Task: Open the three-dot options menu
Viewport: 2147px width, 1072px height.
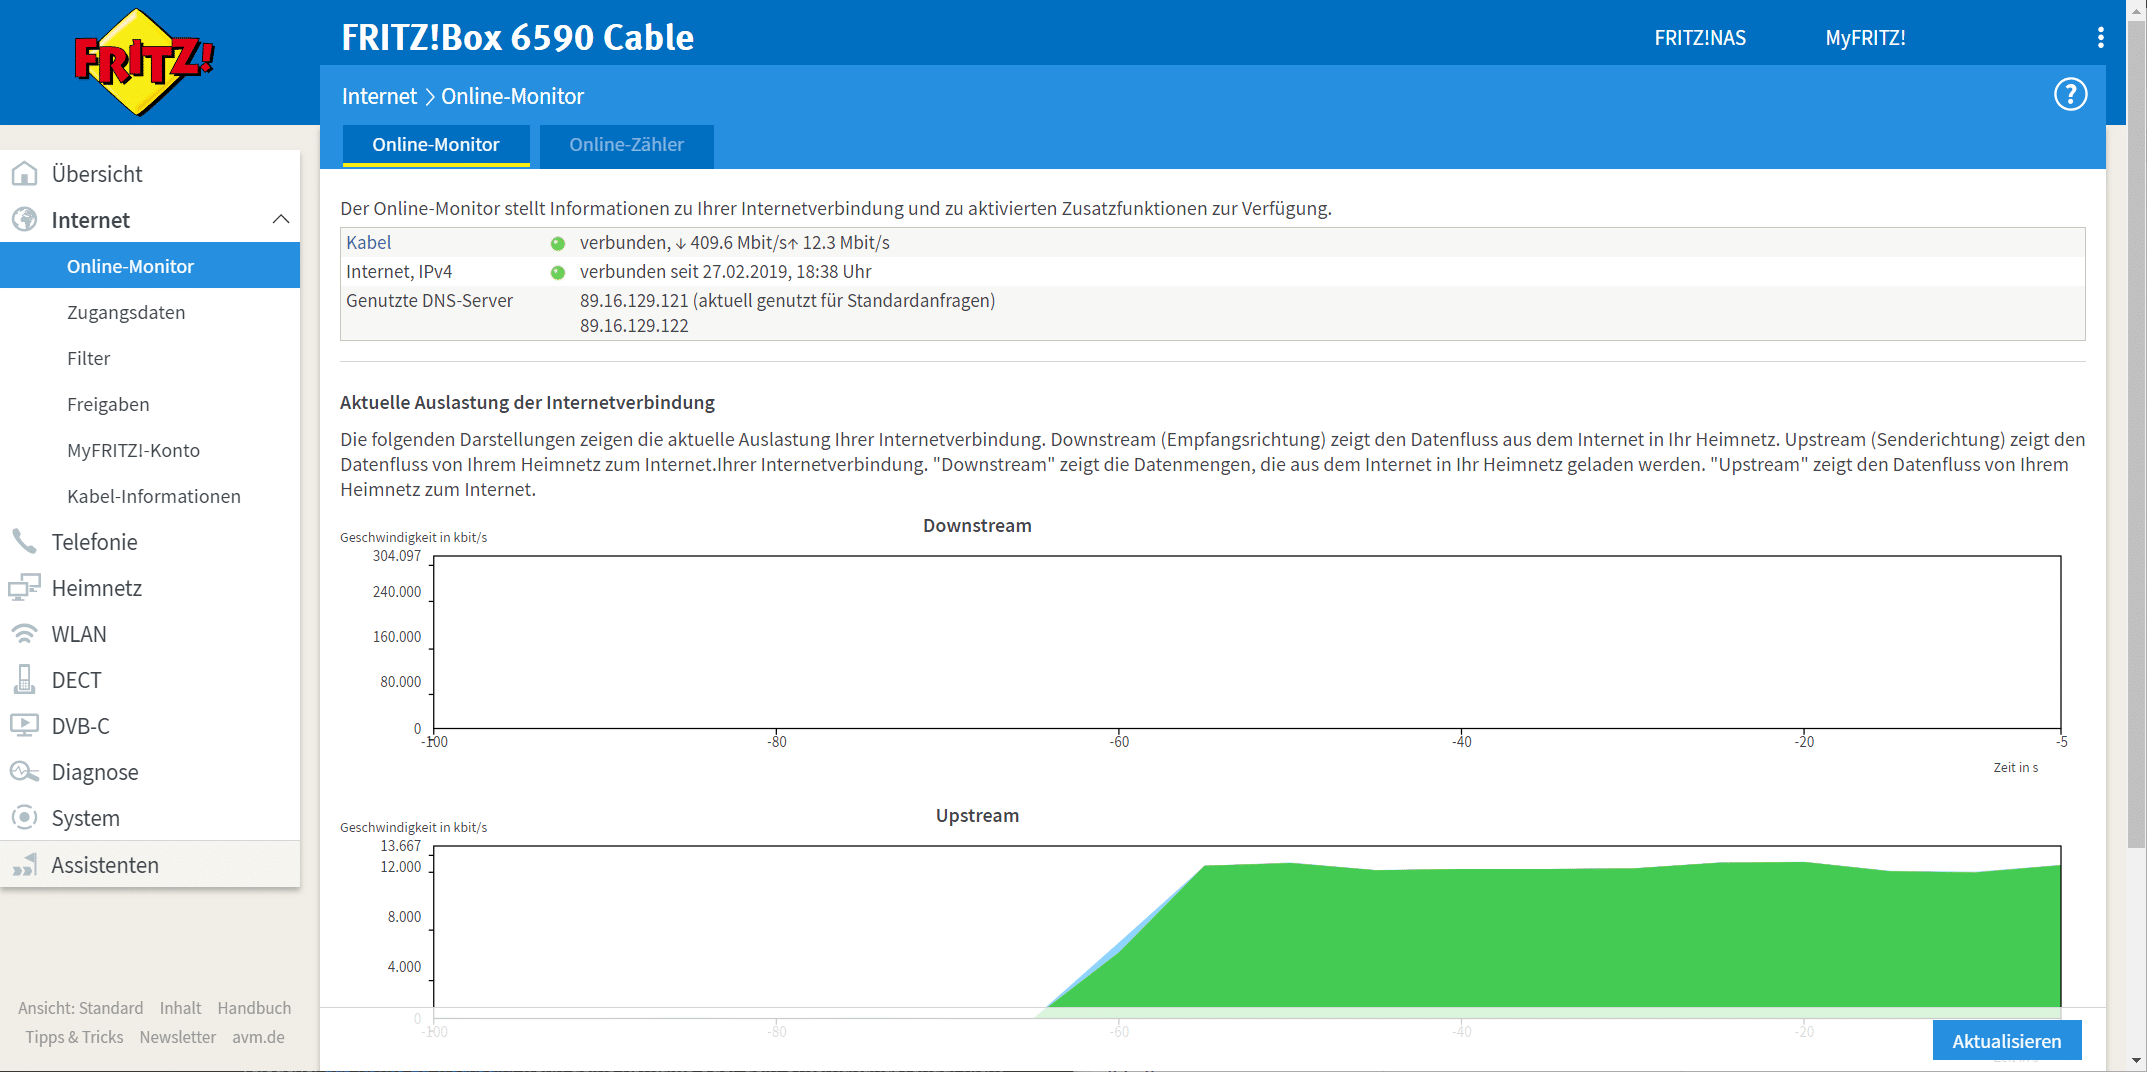Action: [x=2100, y=38]
